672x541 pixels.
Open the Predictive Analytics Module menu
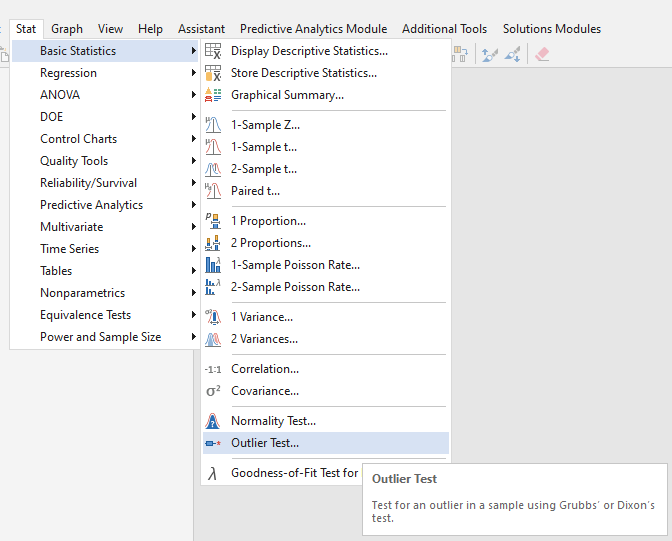point(314,29)
